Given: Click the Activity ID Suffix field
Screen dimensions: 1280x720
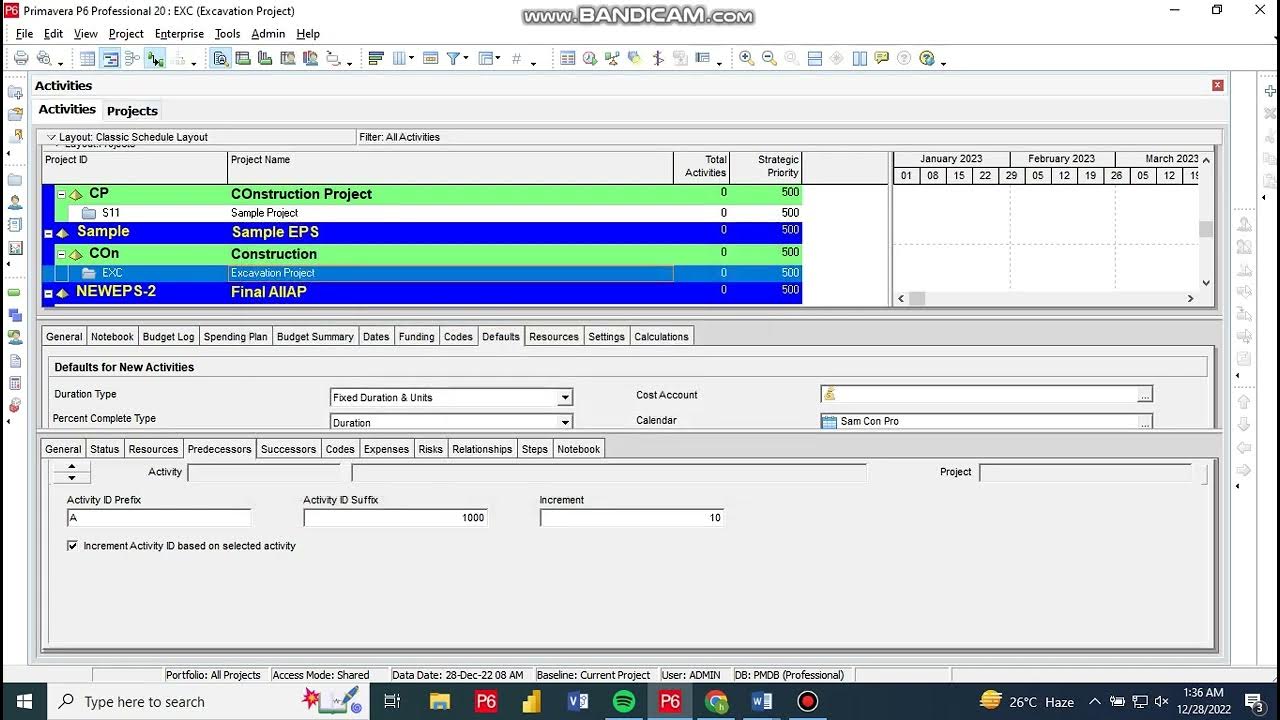Looking at the screenshot, I should pos(395,518).
